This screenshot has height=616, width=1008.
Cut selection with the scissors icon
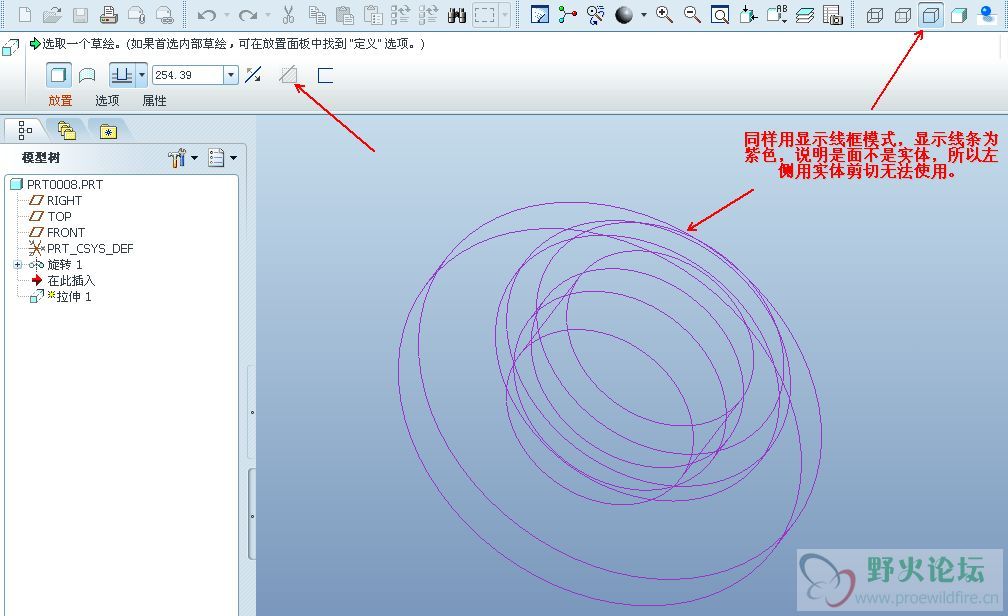tap(289, 14)
